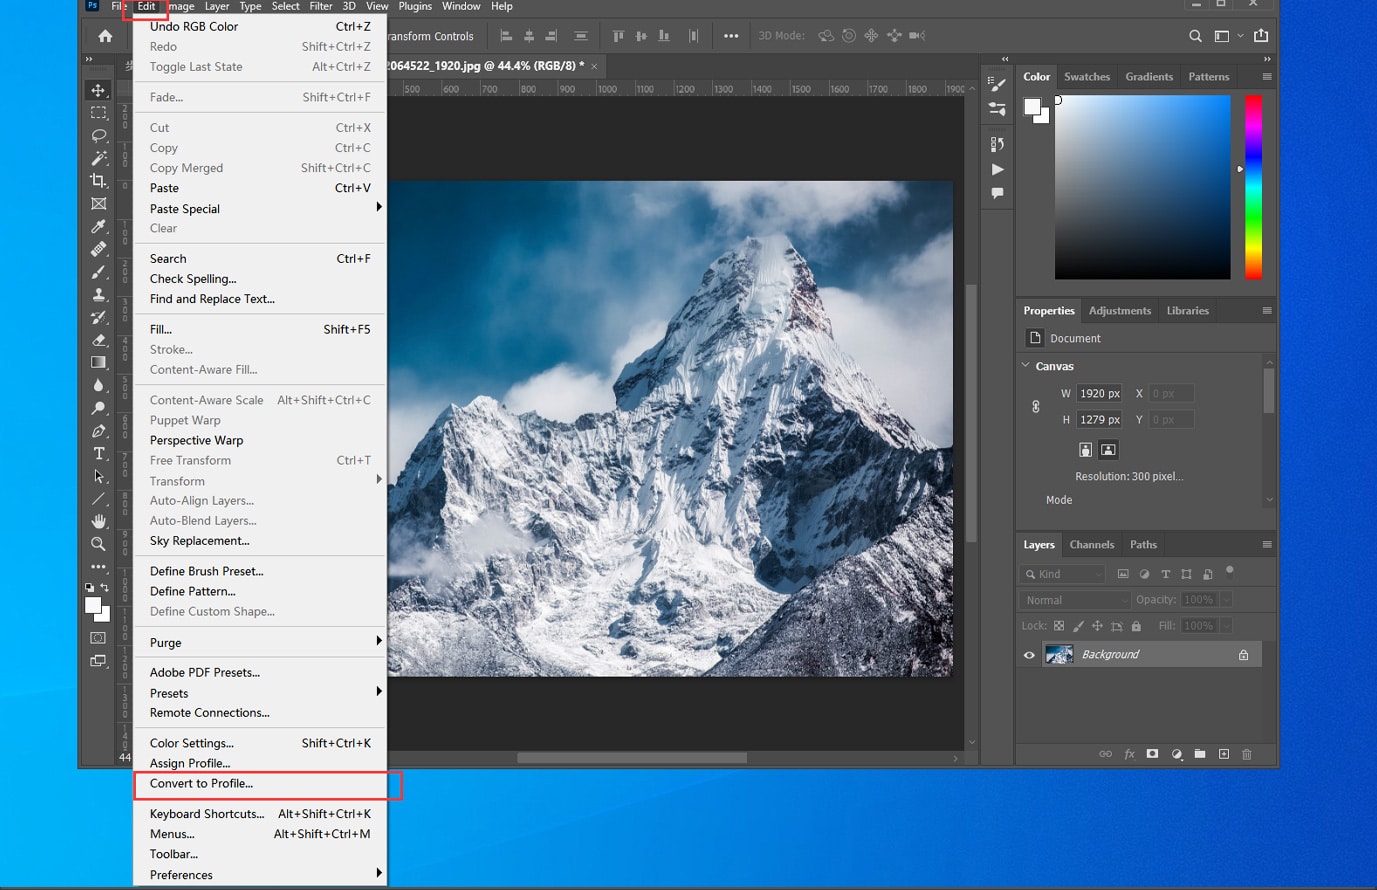Select the Gradient tool
This screenshot has height=890, width=1377.
click(x=98, y=362)
